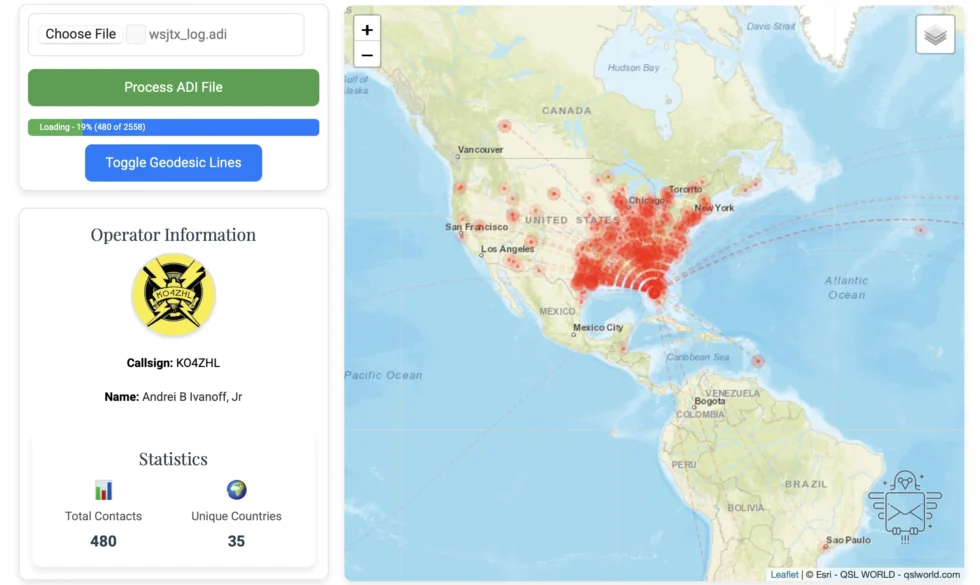
Task: Open the map layers control
Action: (935, 35)
